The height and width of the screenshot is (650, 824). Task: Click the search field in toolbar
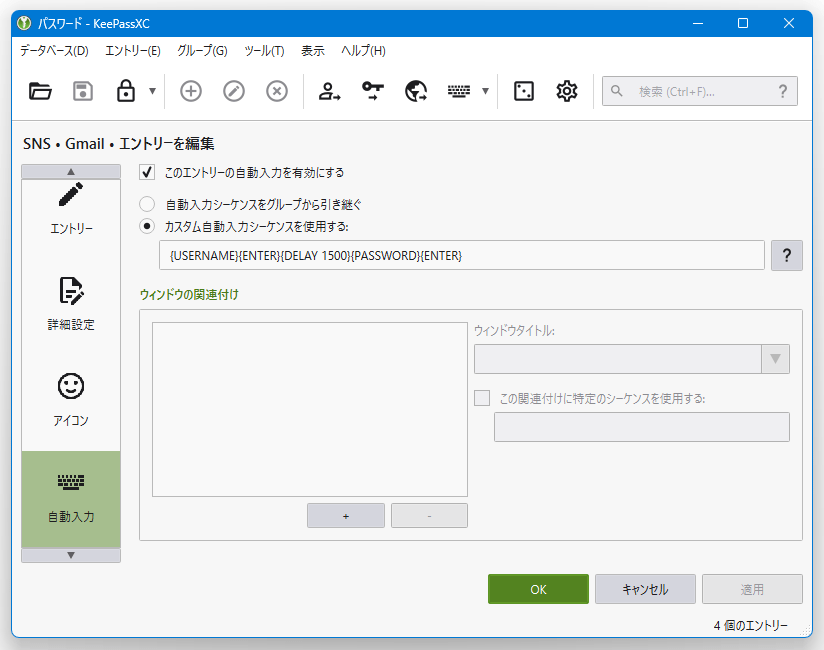tap(699, 91)
